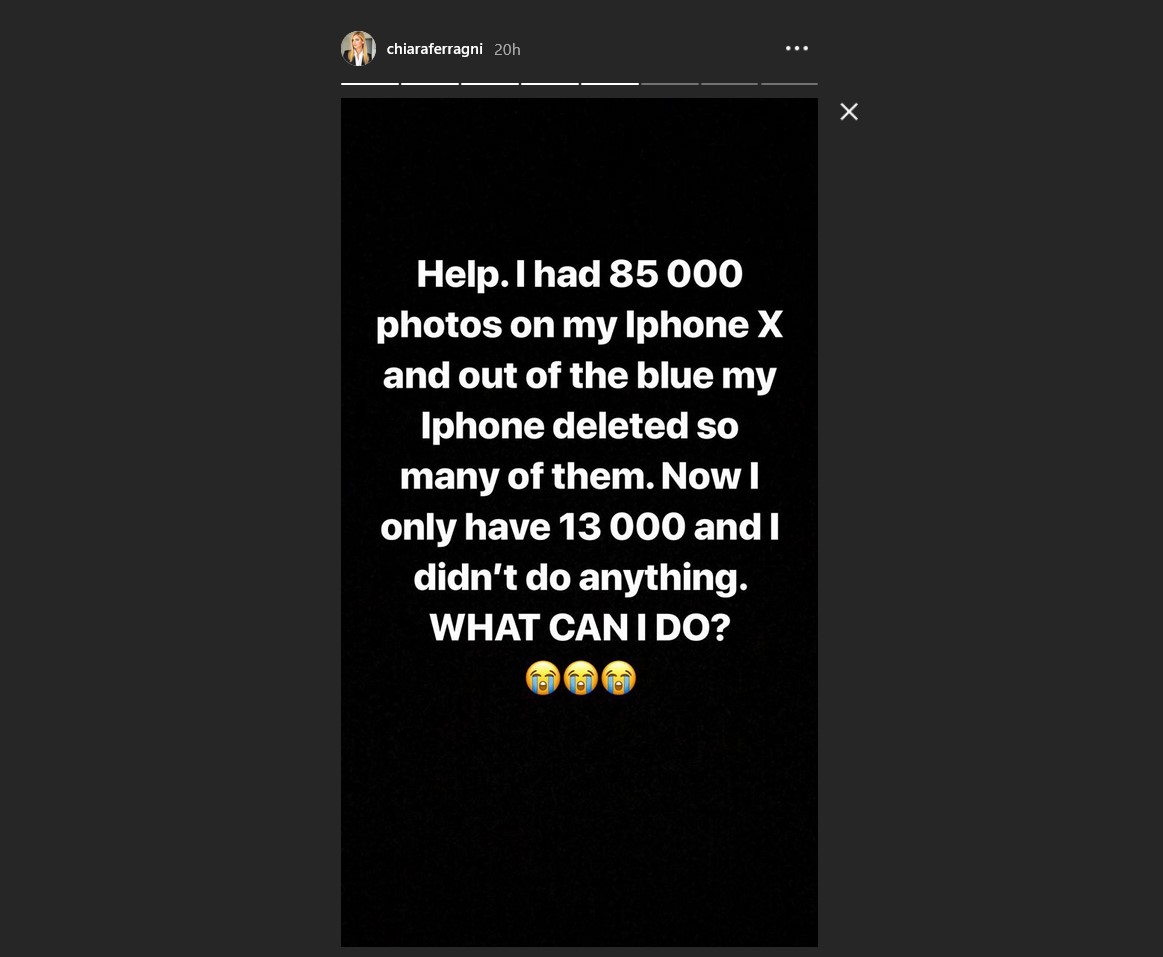Skip to the sixth story progress segment
The image size is (1163, 957).
(x=670, y=83)
